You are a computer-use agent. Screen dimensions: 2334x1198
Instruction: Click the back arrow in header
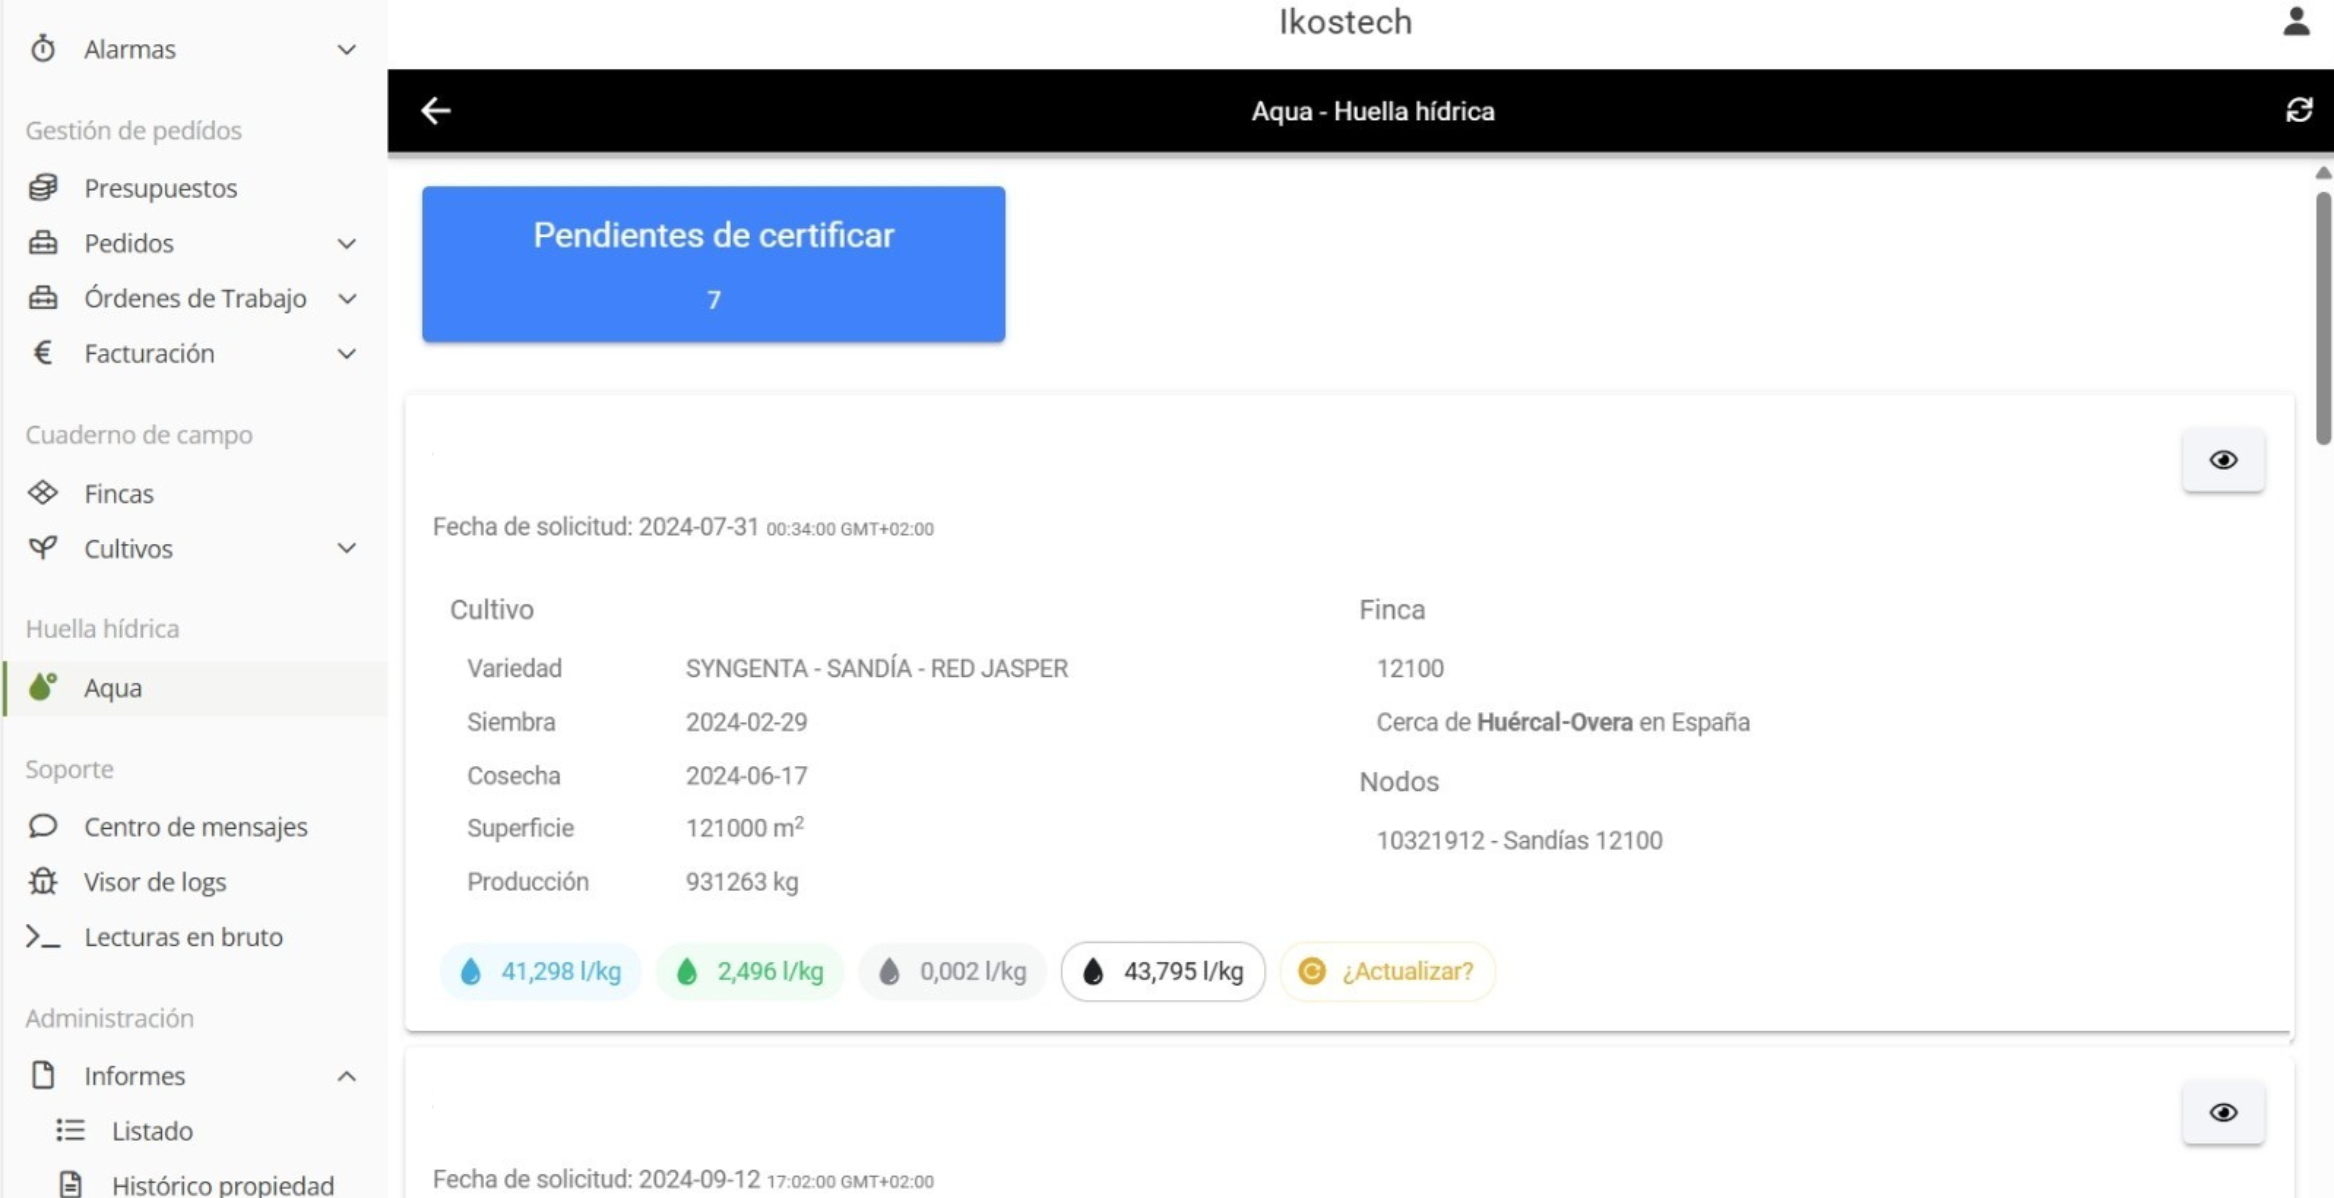click(436, 110)
